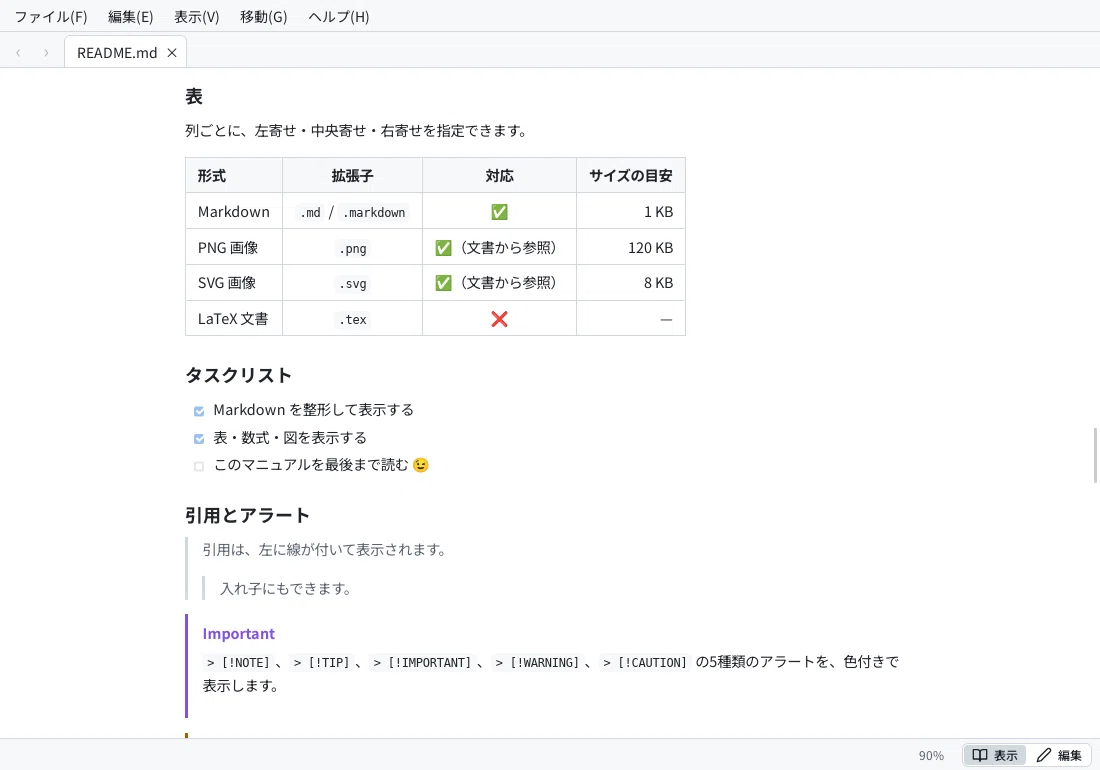Close the README.md tab
Viewport: 1100px width, 770px height.
[172, 53]
